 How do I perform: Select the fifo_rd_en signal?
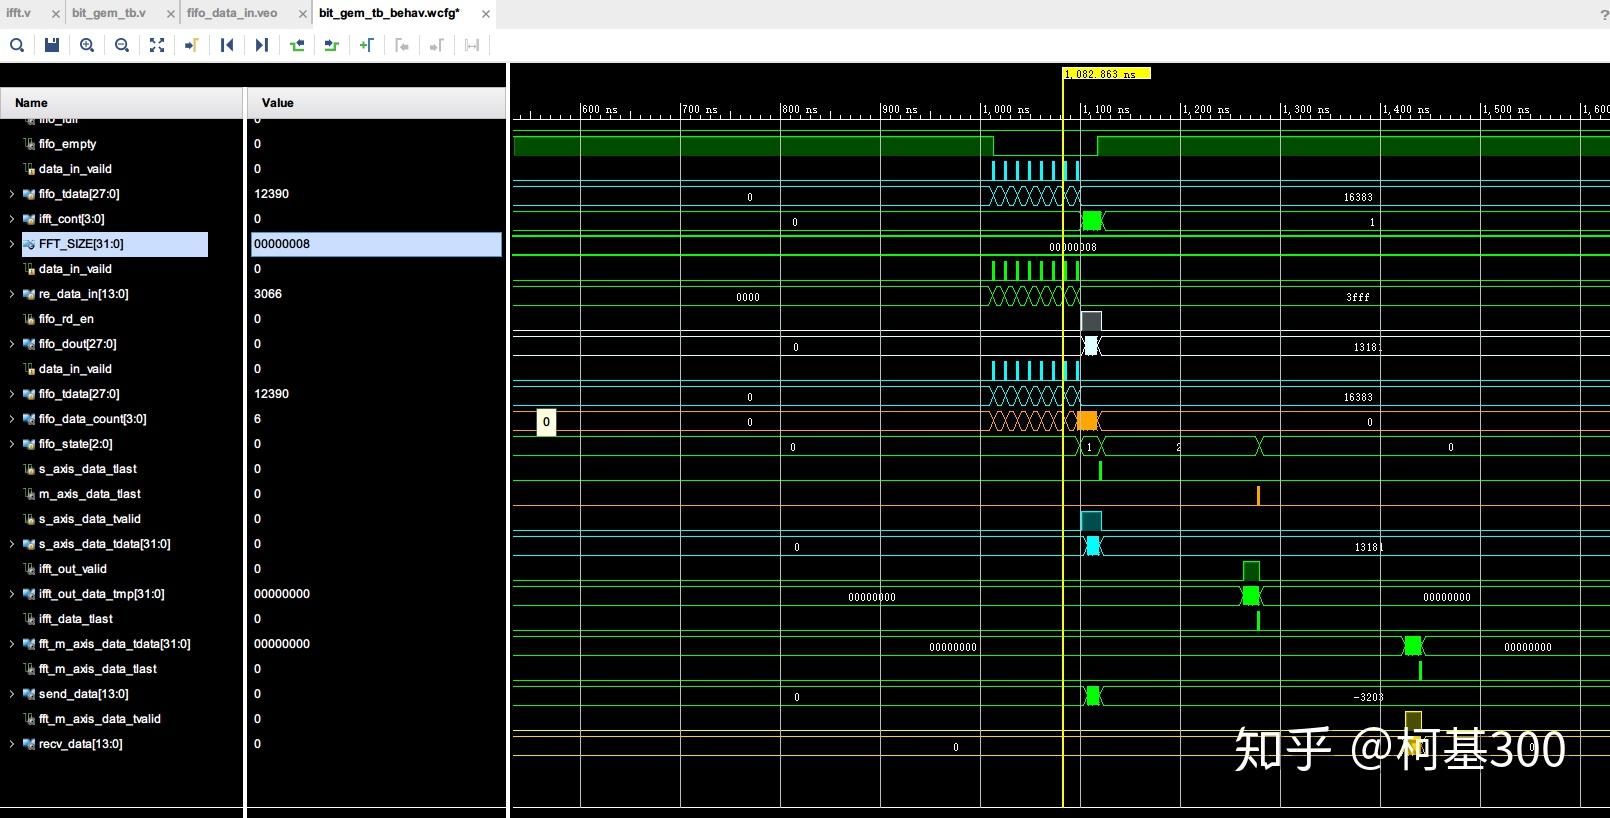[x=66, y=319]
